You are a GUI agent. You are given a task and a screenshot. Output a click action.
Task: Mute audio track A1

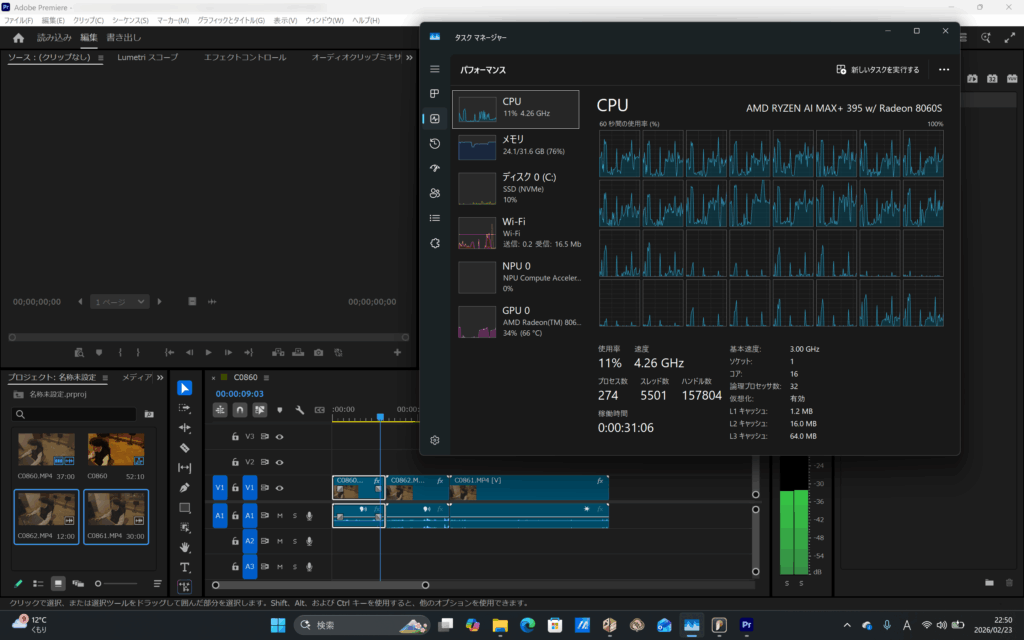[280, 515]
